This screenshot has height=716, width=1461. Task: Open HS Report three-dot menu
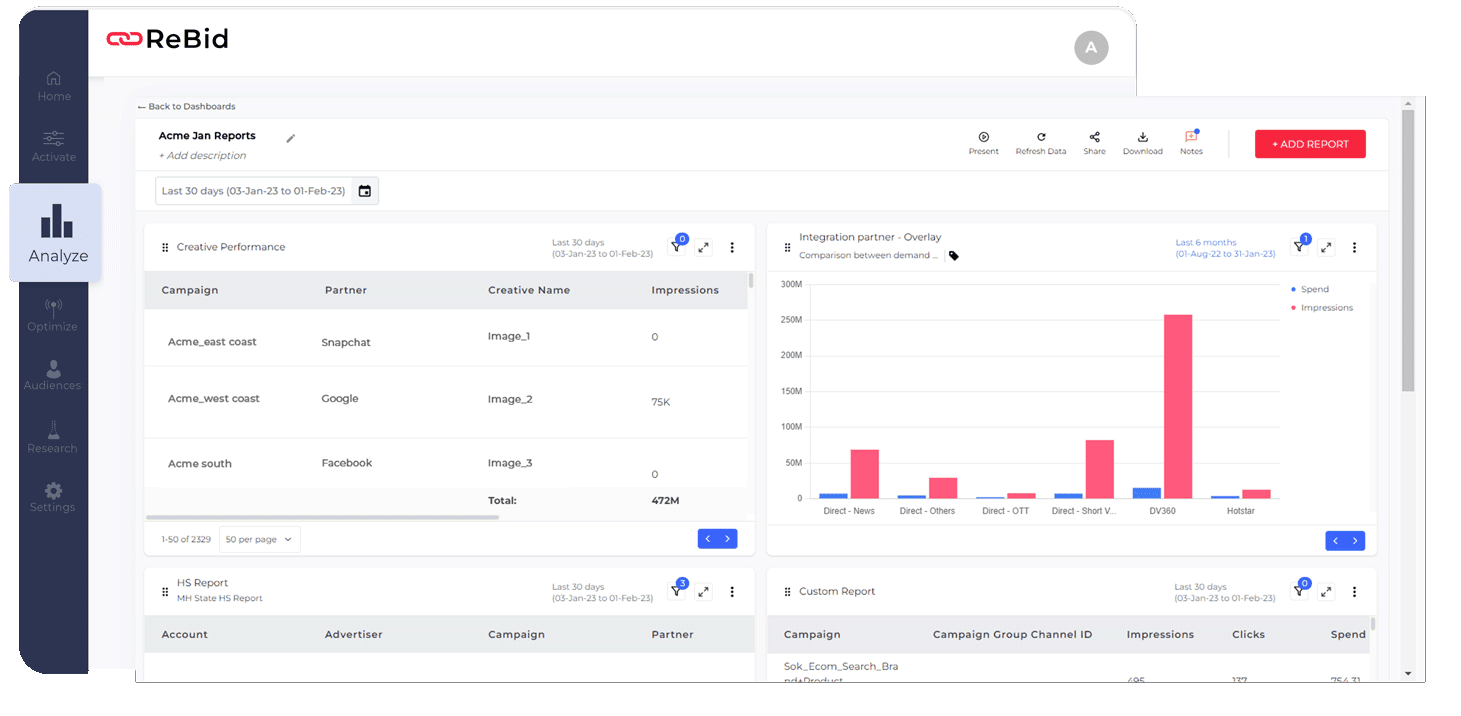pyautogui.click(x=732, y=592)
